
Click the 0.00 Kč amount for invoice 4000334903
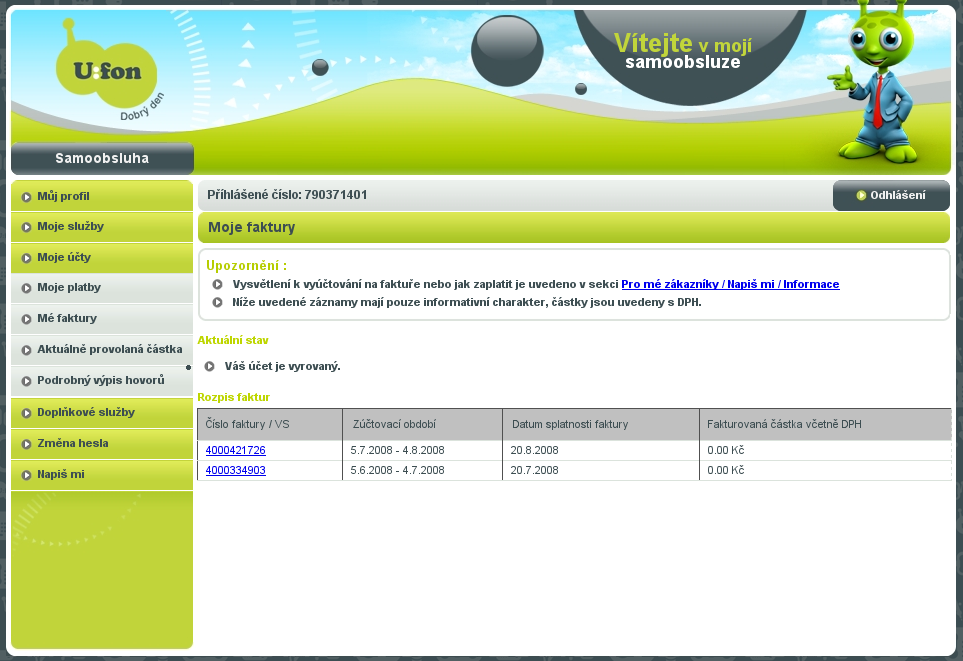[x=725, y=471]
